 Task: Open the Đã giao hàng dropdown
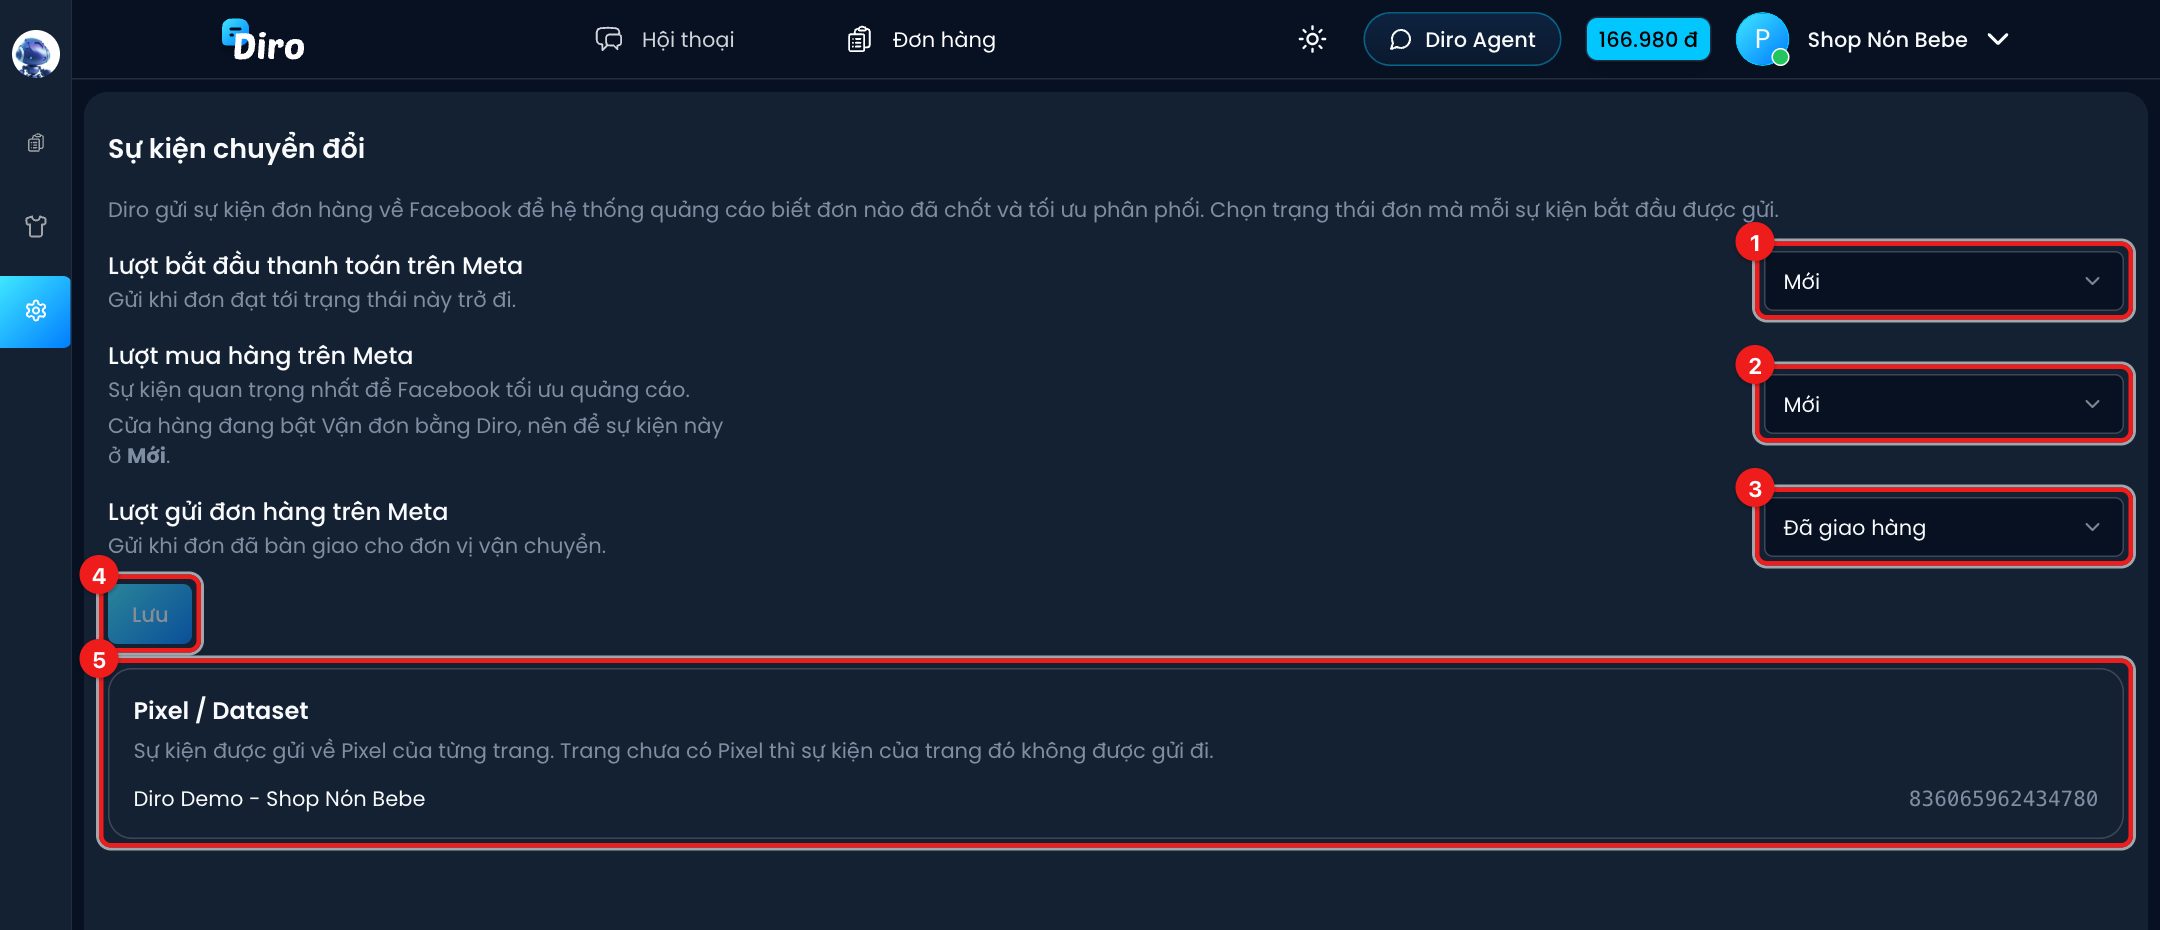1943,527
